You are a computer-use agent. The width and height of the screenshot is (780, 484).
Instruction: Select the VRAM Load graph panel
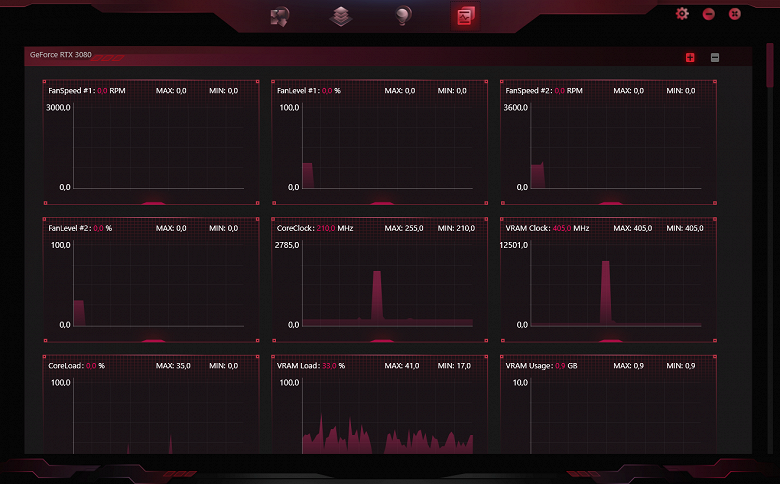click(380, 404)
